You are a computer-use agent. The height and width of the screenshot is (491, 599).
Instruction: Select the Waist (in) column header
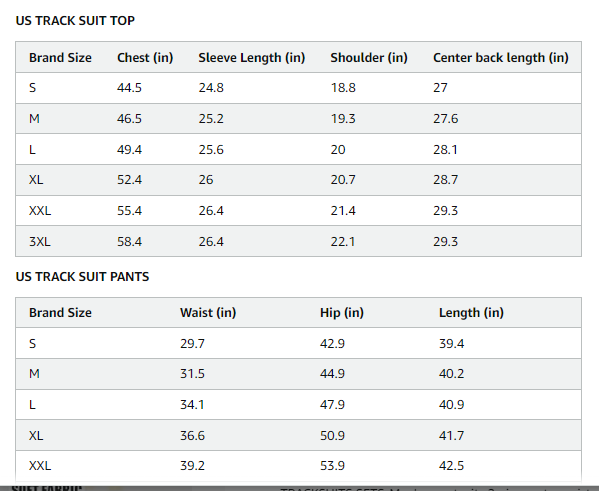(x=208, y=313)
